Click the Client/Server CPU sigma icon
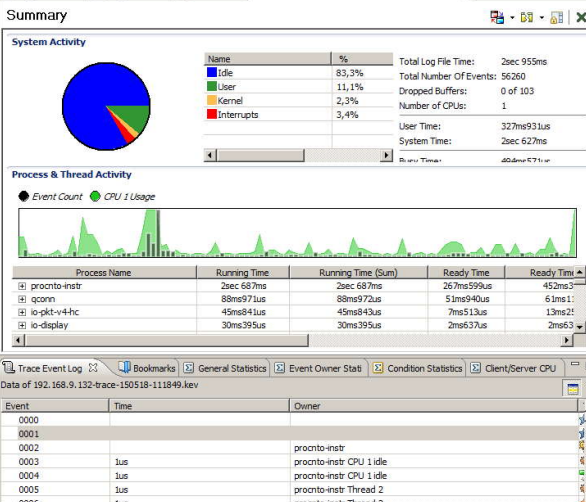Screen dimensions: 586x502 coord(475,368)
